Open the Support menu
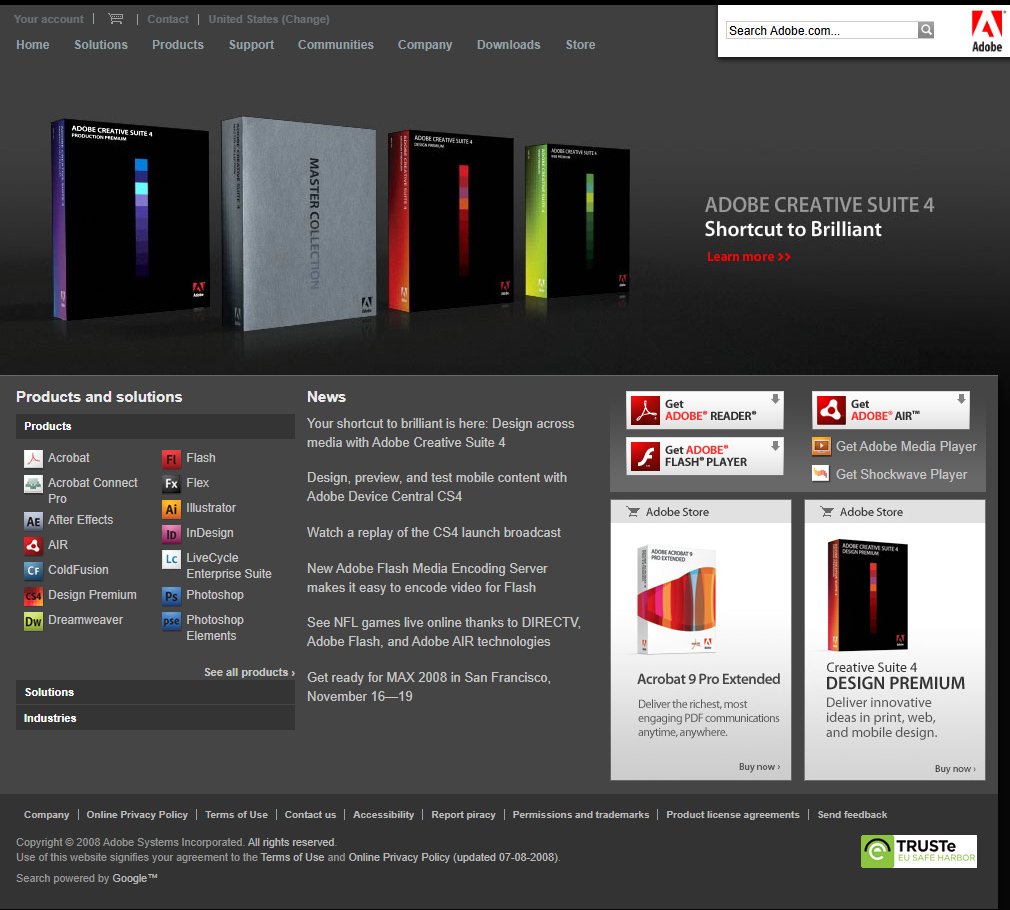1010x910 pixels. tap(251, 45)
